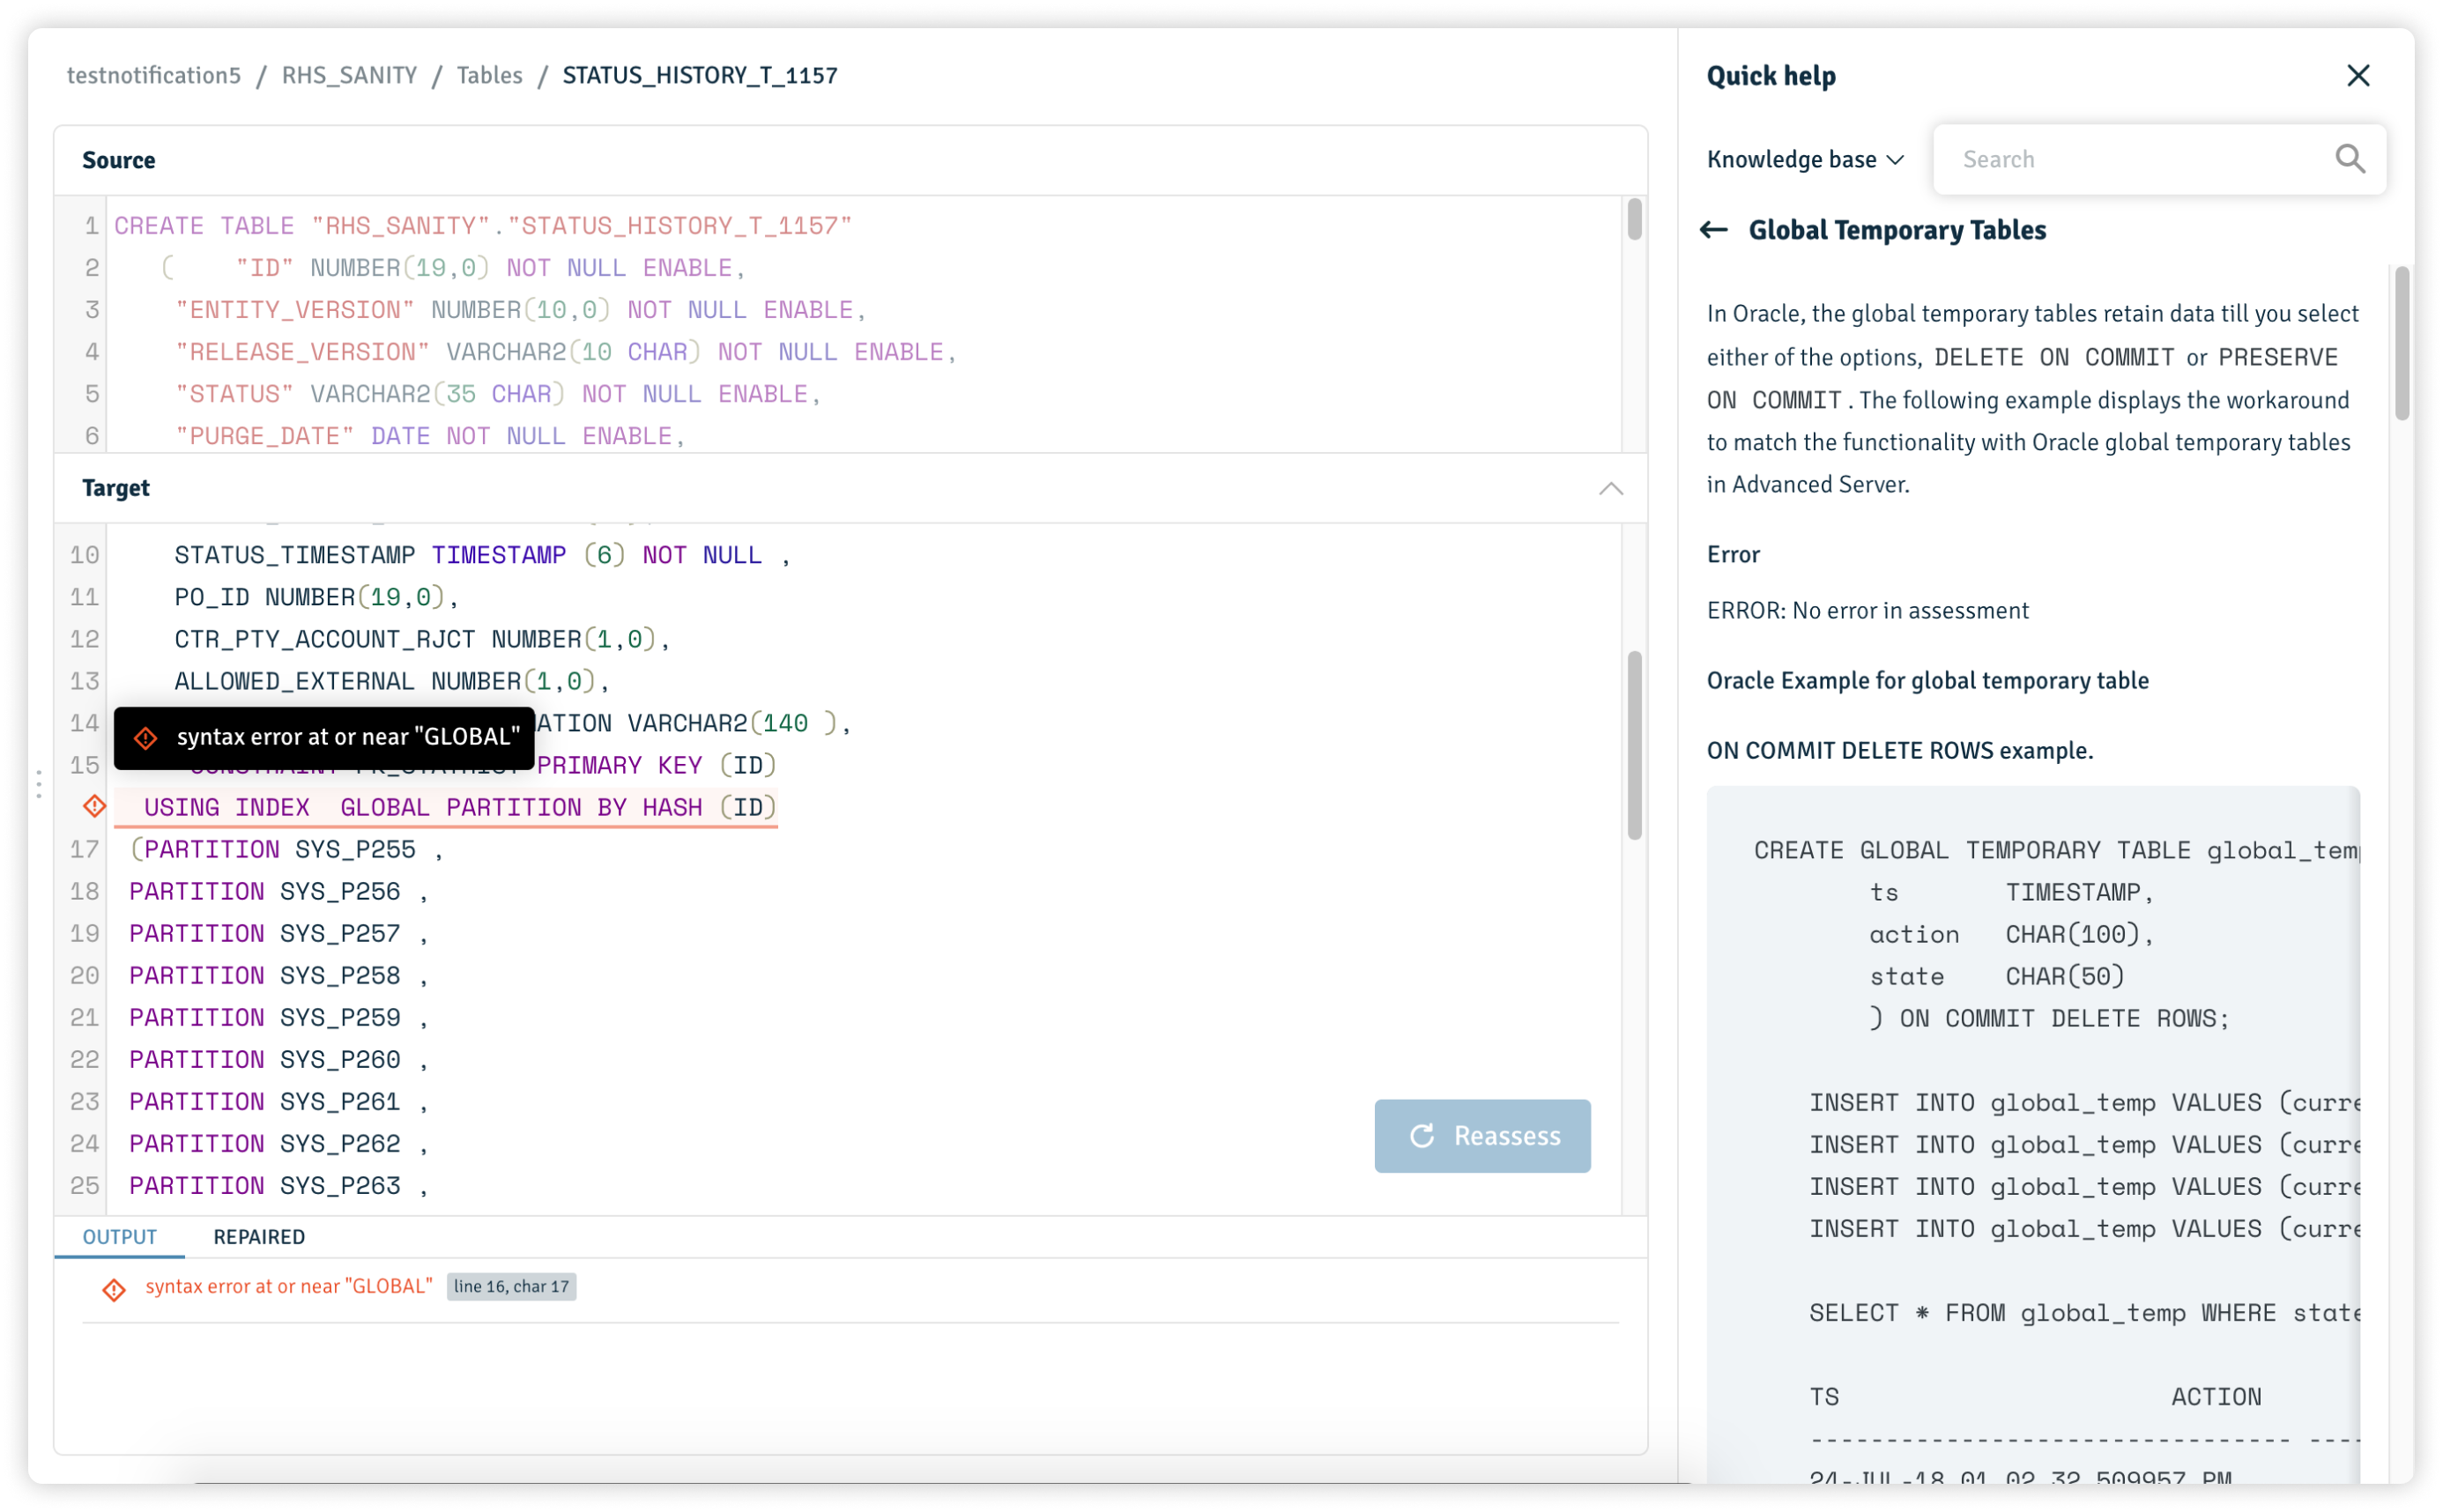
Task: Click the 'ON COMMIT DELETE ROWS example.' heading
Action: (1899, 750)
